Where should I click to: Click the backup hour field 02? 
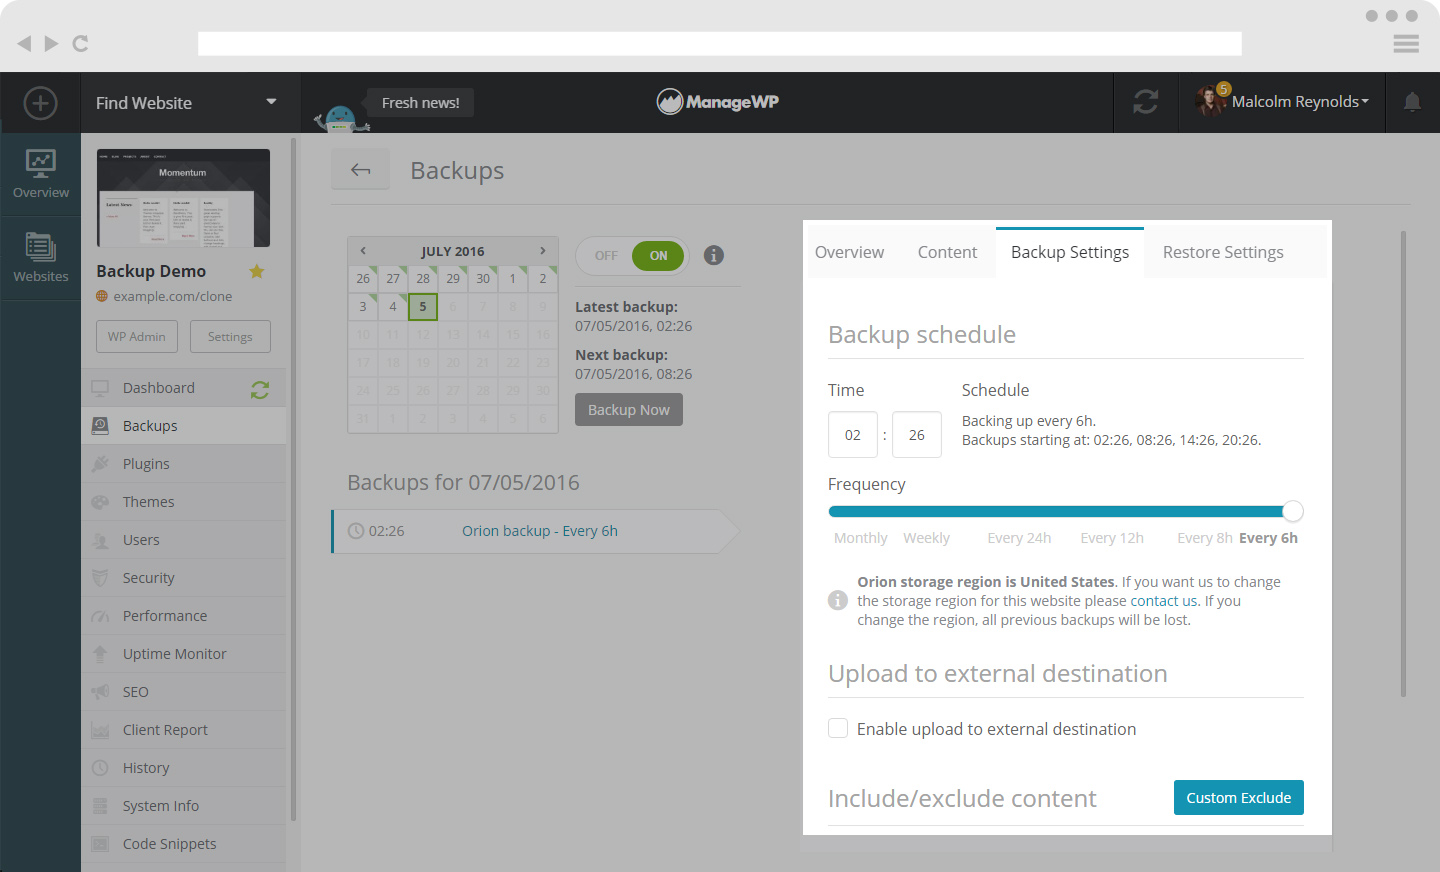[853, 435]
